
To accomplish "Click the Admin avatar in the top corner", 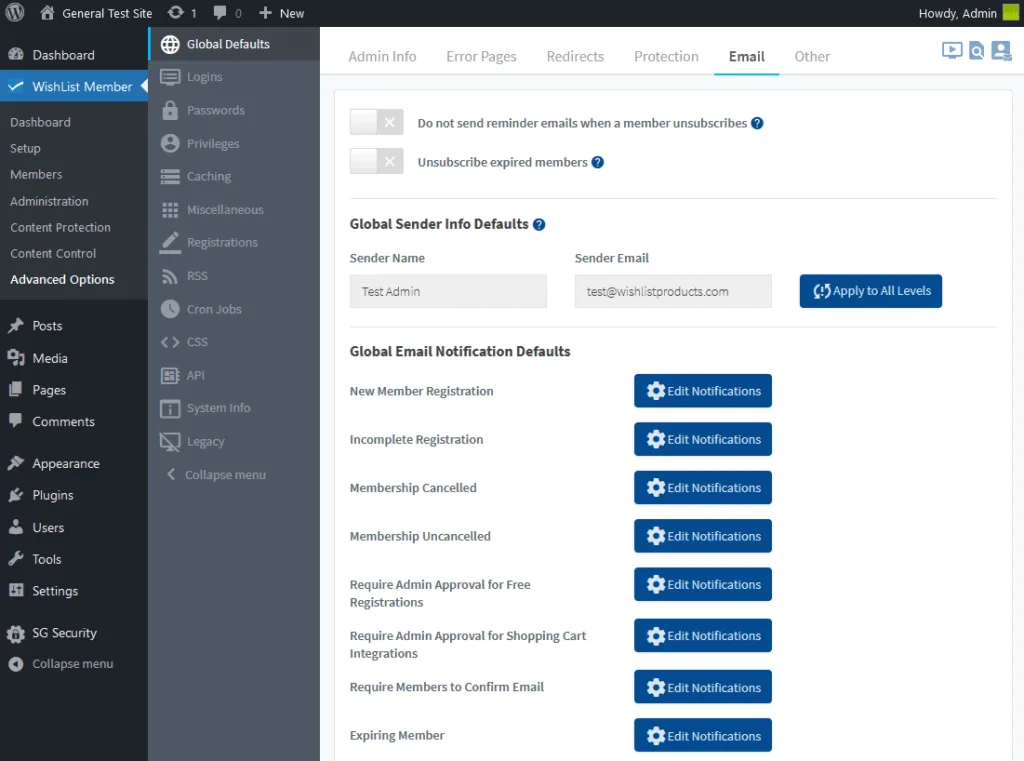I will (x=1011, y=13).
